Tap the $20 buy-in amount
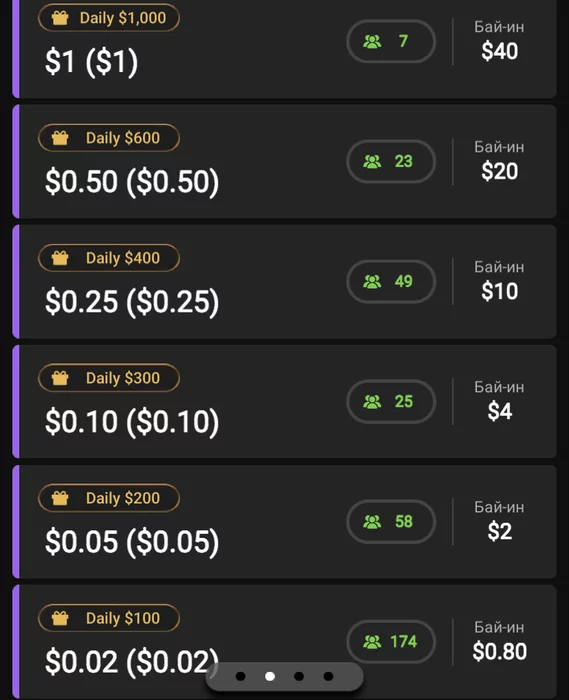This screenshot has width=569, height=700. point(500,171)
